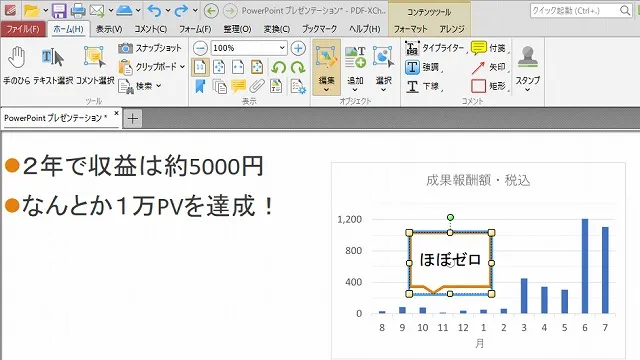Click the Fit width icon
Screen dimensions: 640x360
[x=238, y=67]
